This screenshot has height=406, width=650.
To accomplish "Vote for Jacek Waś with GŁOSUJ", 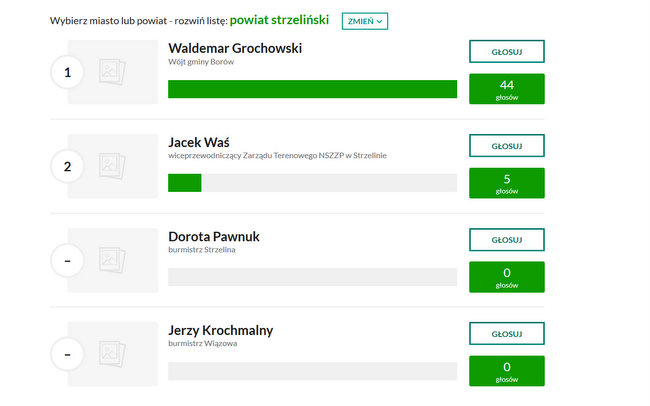I will 507,146.
